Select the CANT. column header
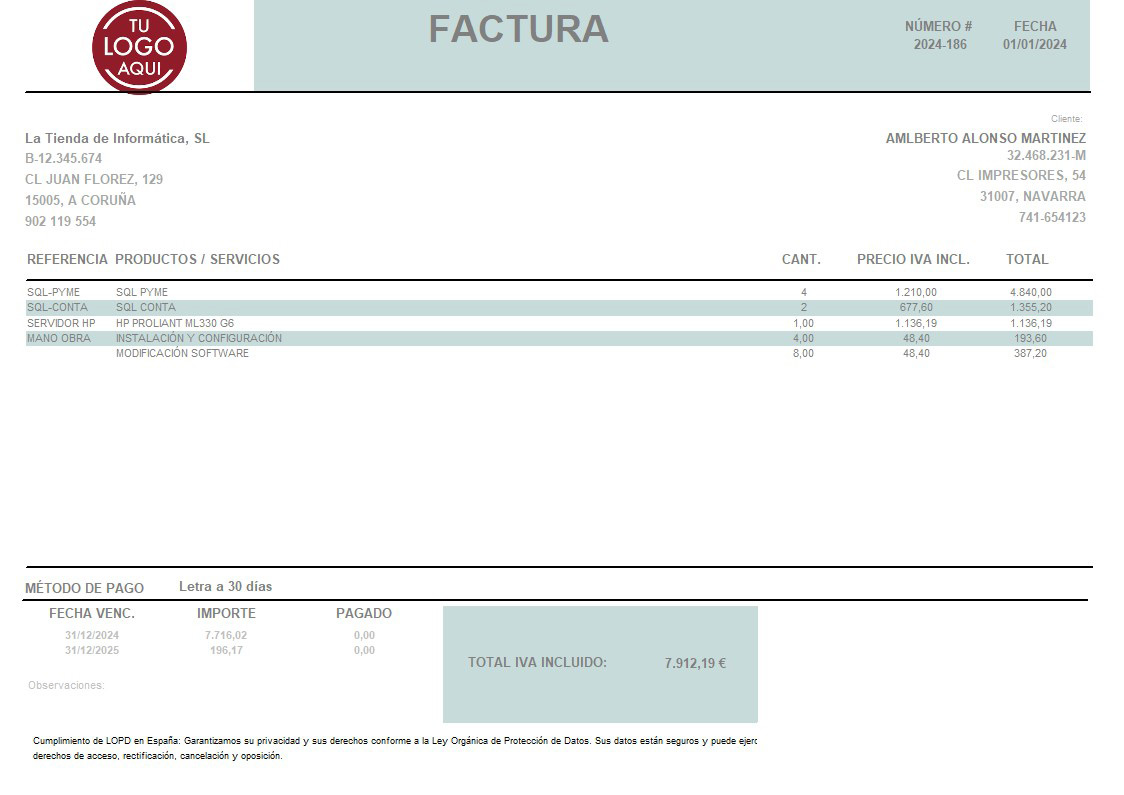This screenshot has width=1124, height=795. [x=801, y=258]
